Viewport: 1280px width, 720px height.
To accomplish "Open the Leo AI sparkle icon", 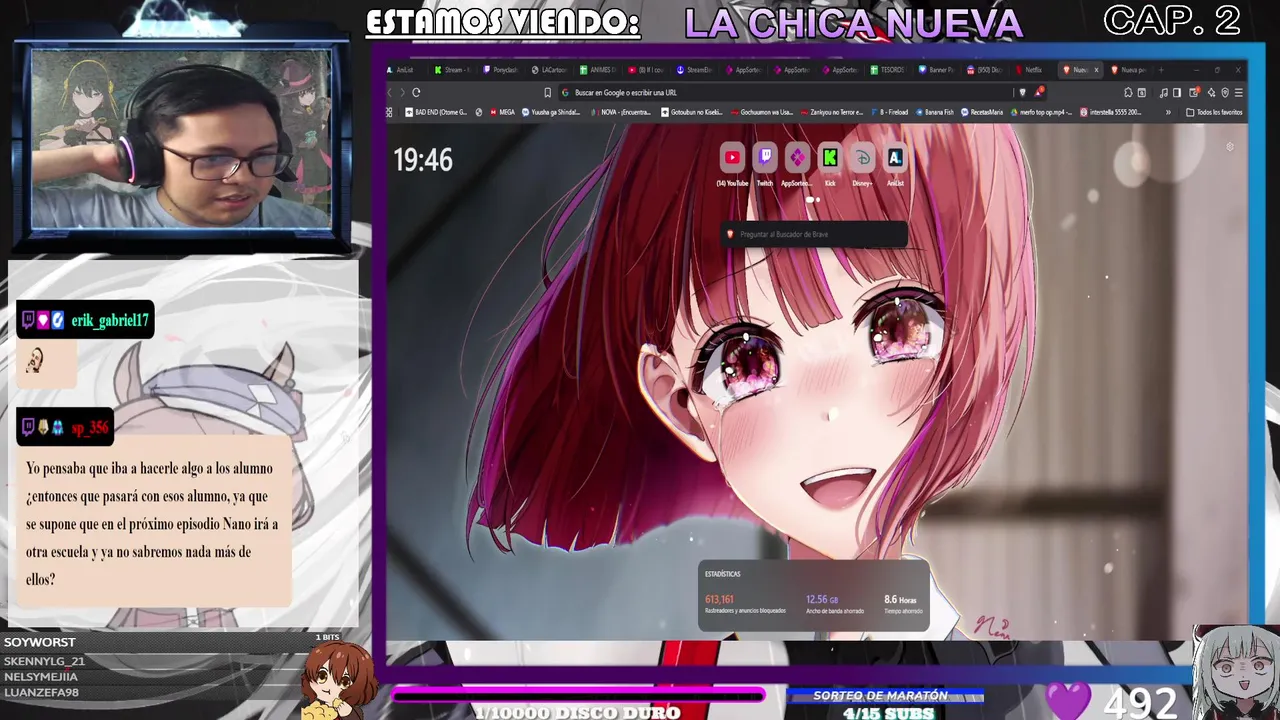I will pos(1211,93).
